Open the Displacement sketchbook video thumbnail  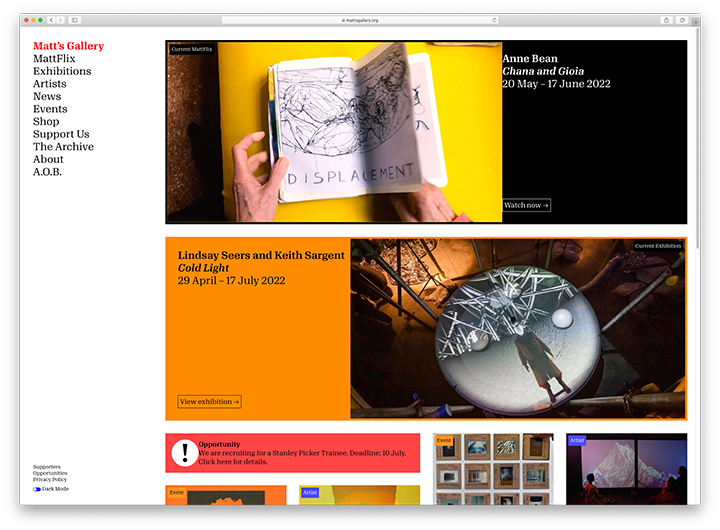click(334, 132)
